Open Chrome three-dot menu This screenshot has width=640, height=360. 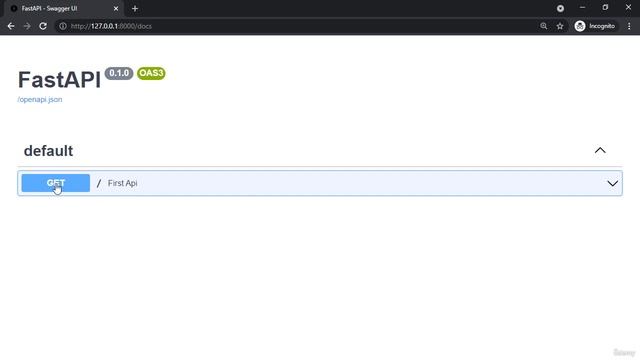(x=629, y=26)
